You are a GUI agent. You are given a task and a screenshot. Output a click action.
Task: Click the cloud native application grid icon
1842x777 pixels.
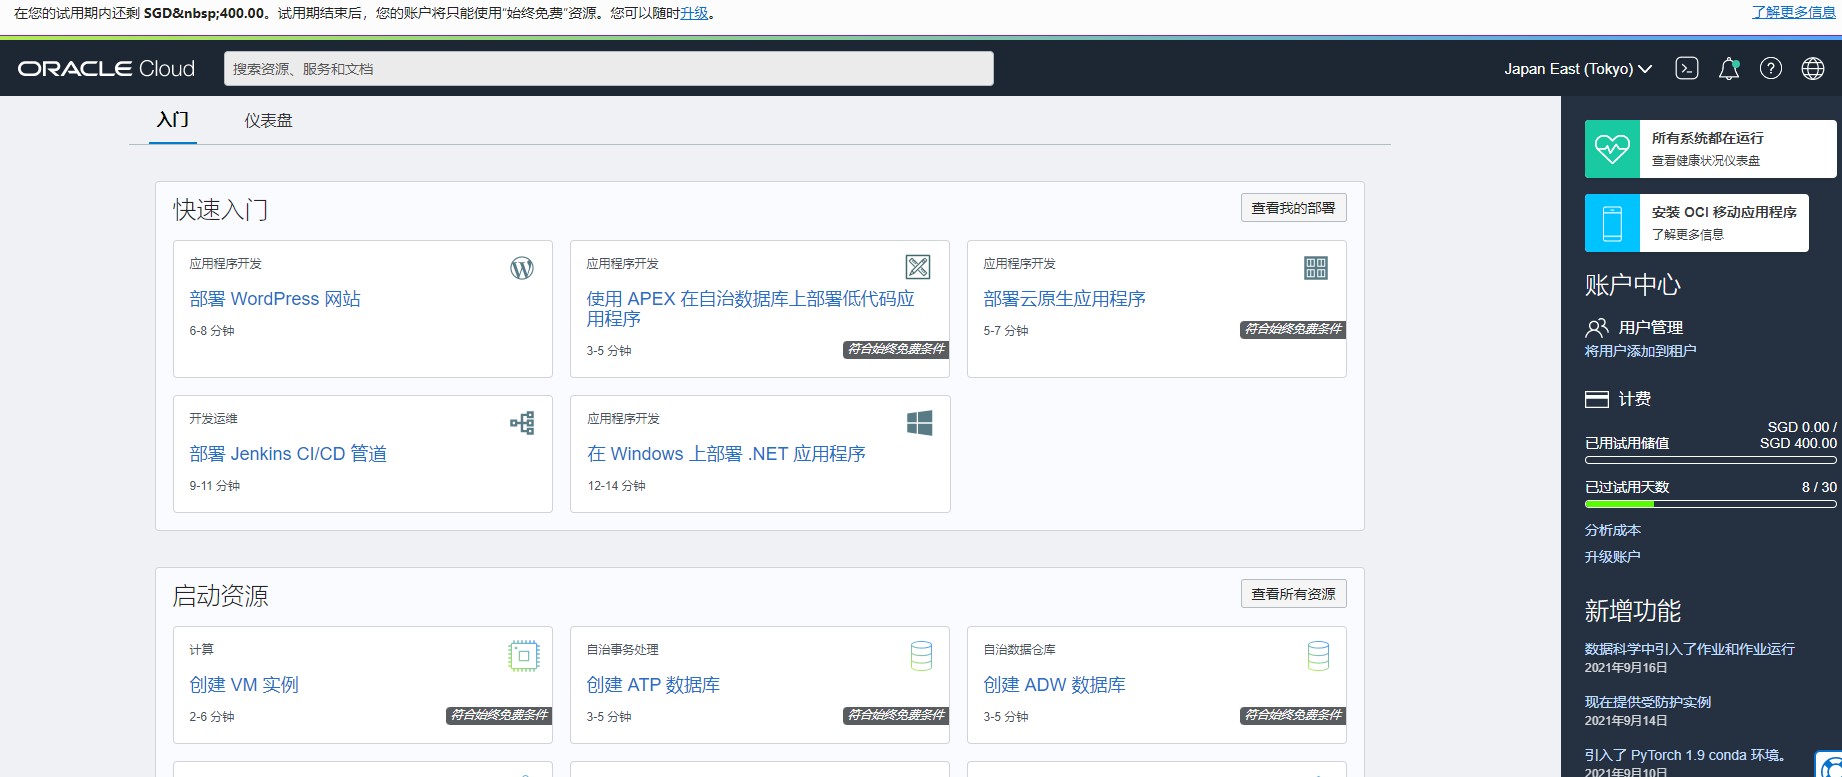1316,267
